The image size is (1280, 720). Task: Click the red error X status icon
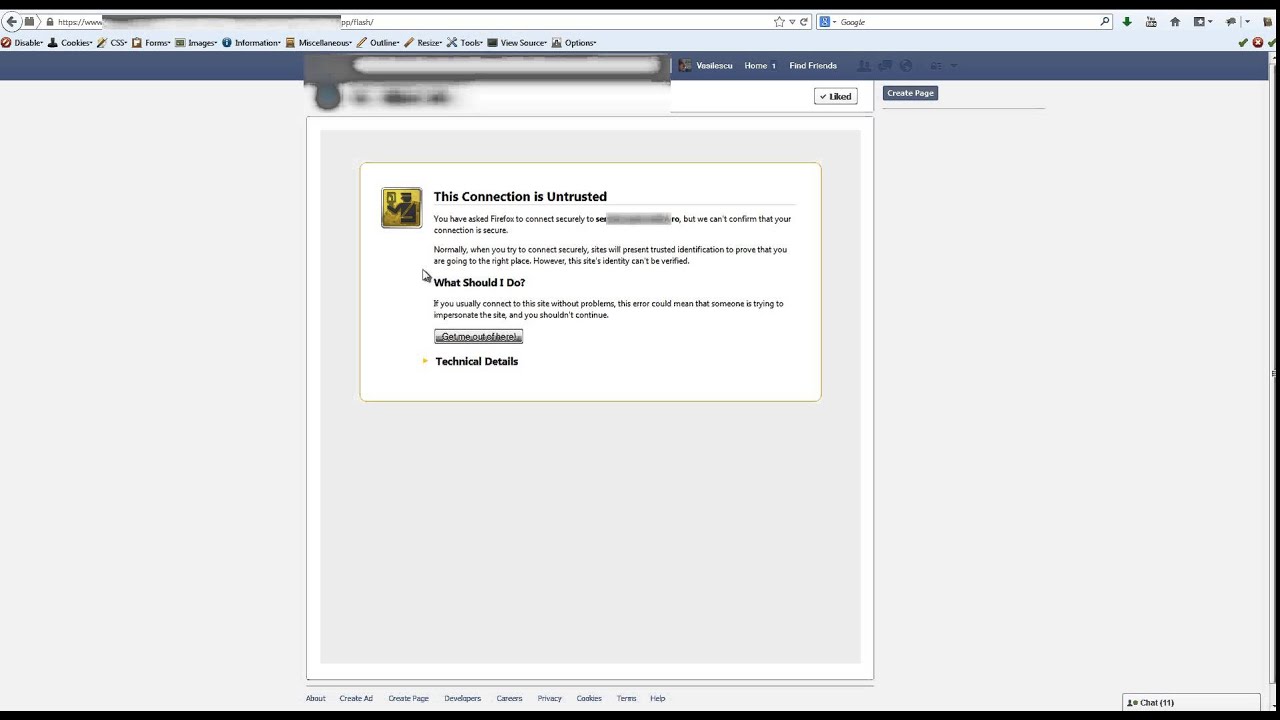click(1258, 43)
